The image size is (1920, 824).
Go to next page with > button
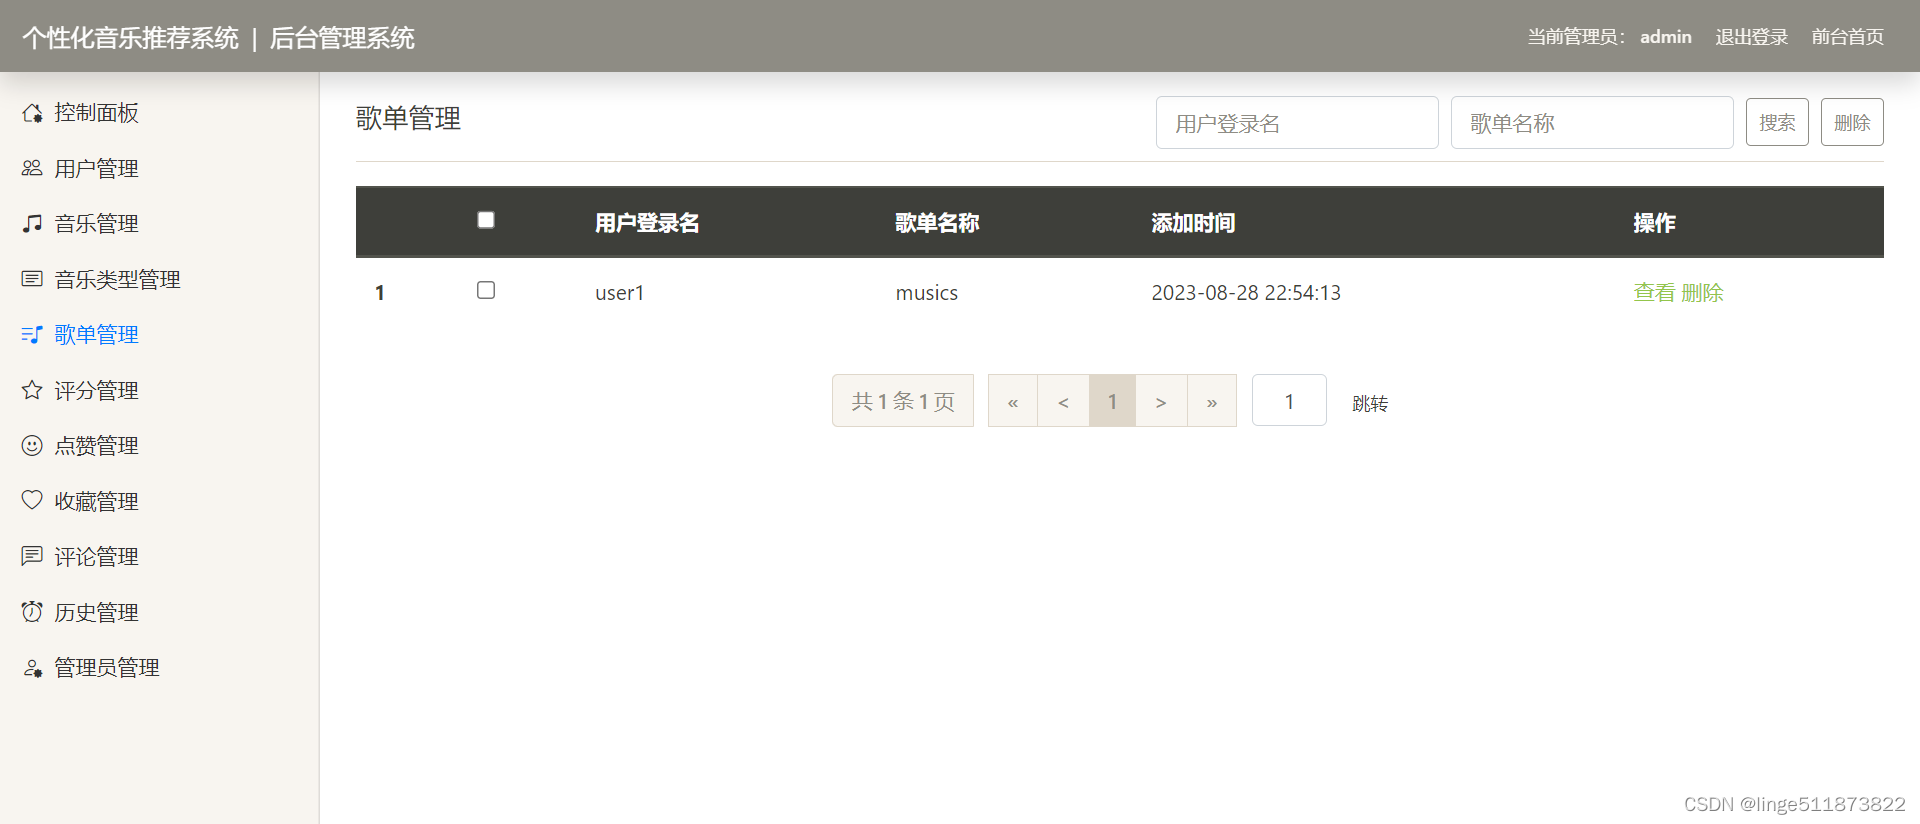coord(1161,401)
